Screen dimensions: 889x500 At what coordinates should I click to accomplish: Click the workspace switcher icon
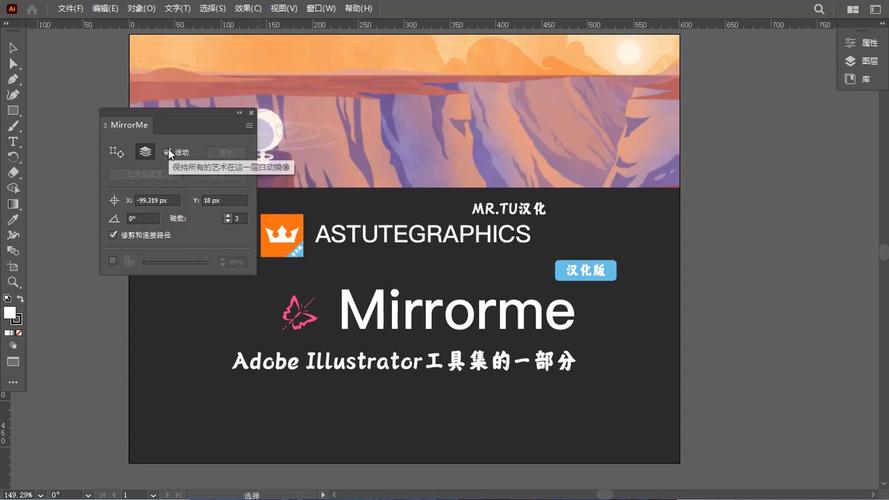click(x=875, y=9)
